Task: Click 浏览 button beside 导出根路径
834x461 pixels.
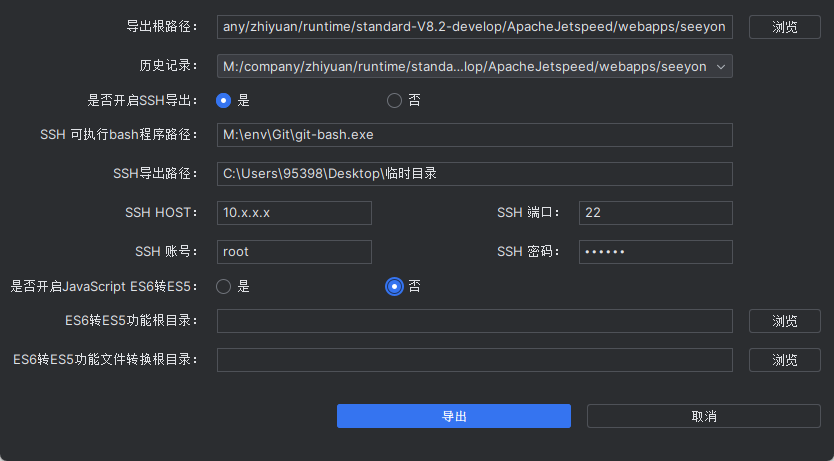Action: tap(784, 27)
